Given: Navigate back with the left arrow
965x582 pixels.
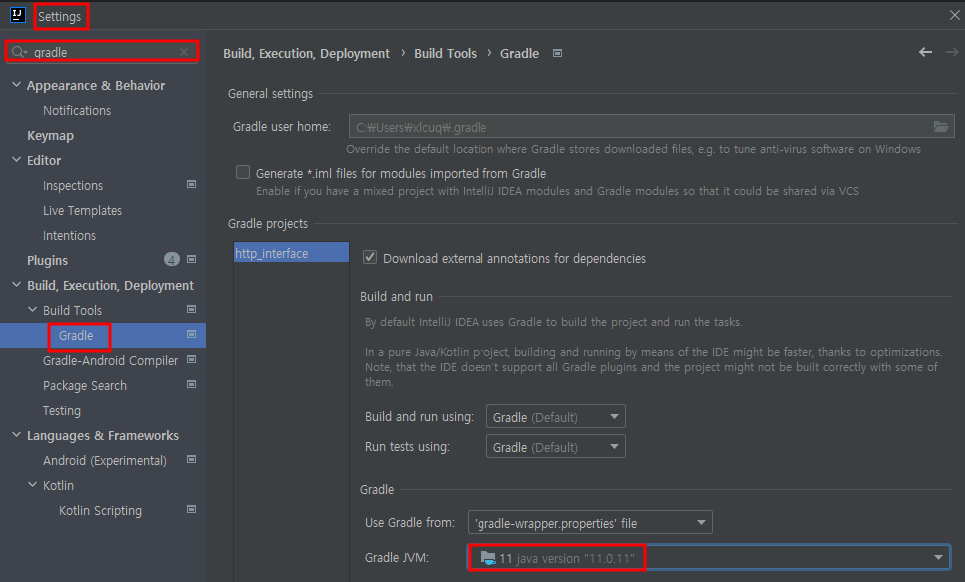Looking at the screenshot, I should (925, 52).
